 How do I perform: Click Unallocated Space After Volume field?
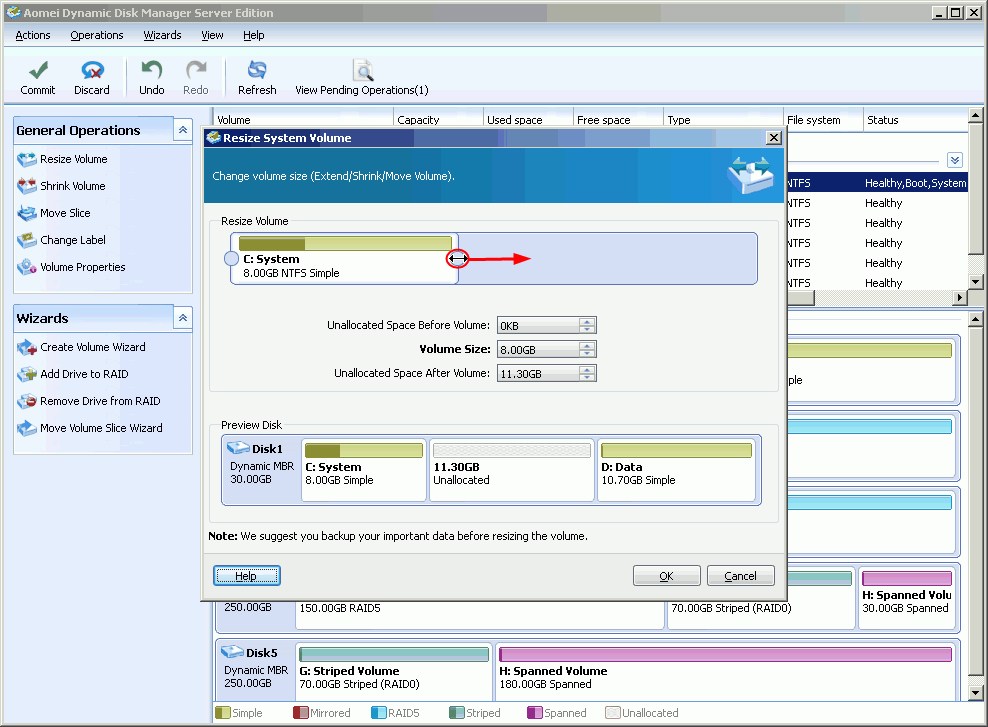tap(539, 374)
